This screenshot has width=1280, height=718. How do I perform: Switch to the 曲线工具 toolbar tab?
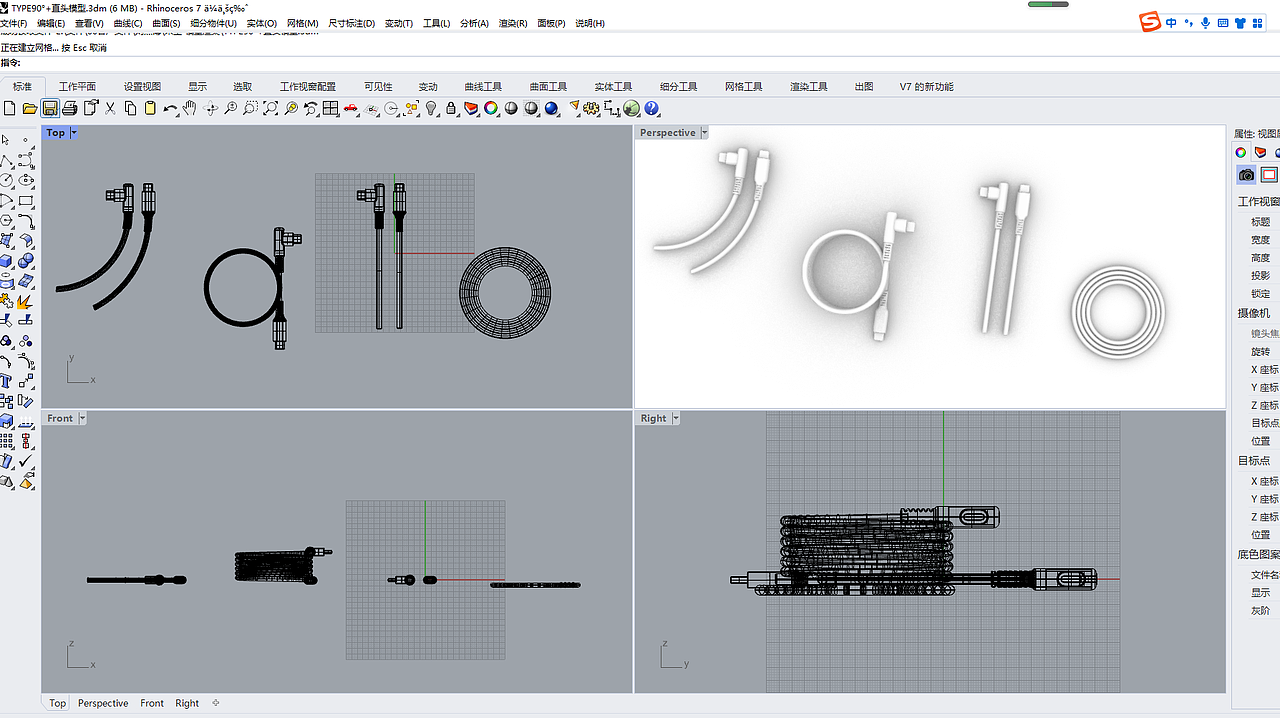483,87
